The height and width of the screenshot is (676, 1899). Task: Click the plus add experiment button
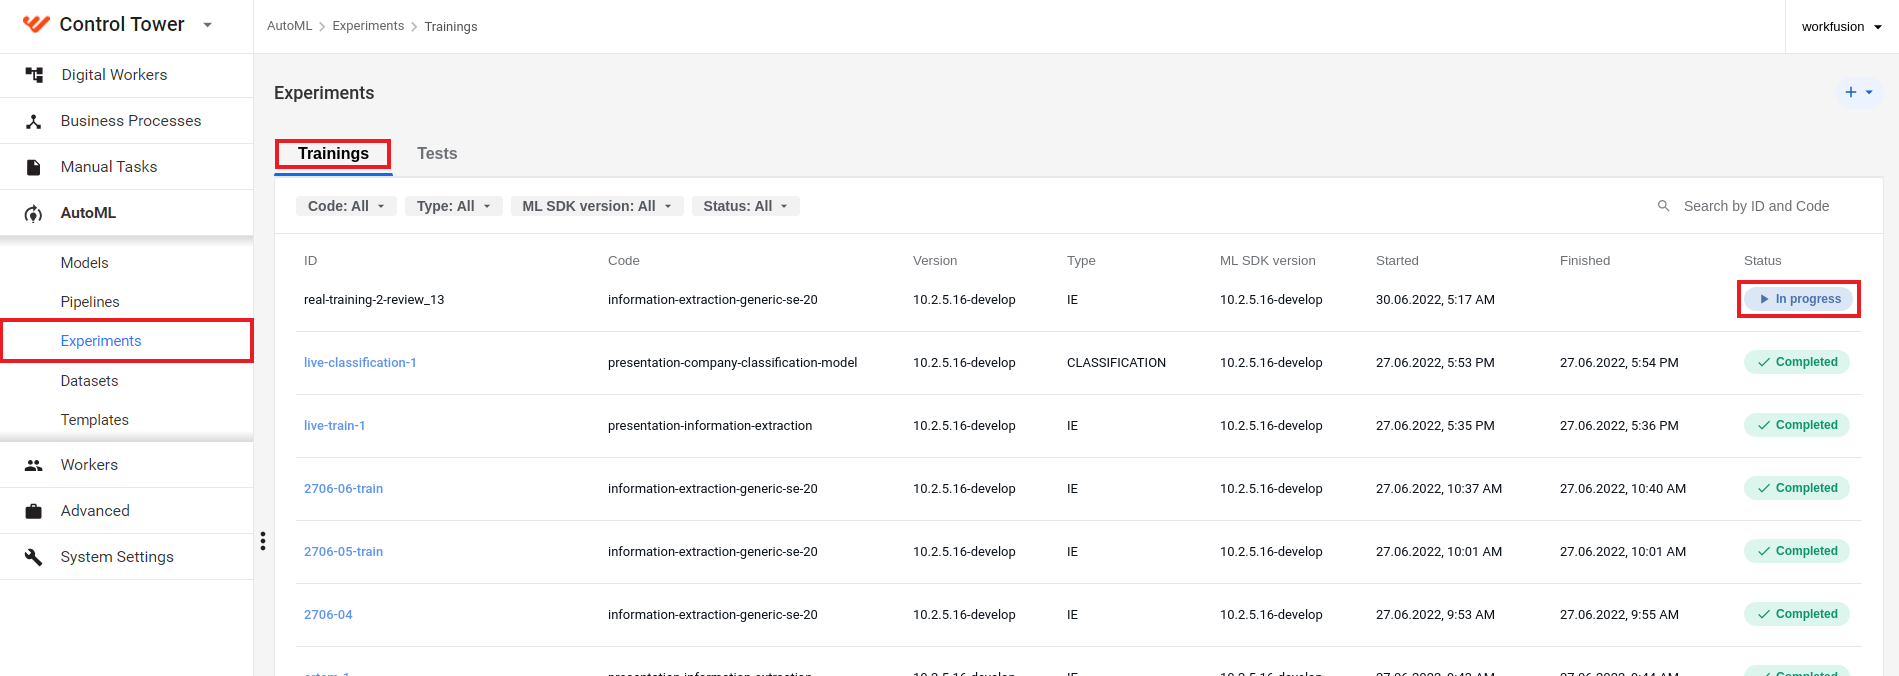pos(1859,92)
